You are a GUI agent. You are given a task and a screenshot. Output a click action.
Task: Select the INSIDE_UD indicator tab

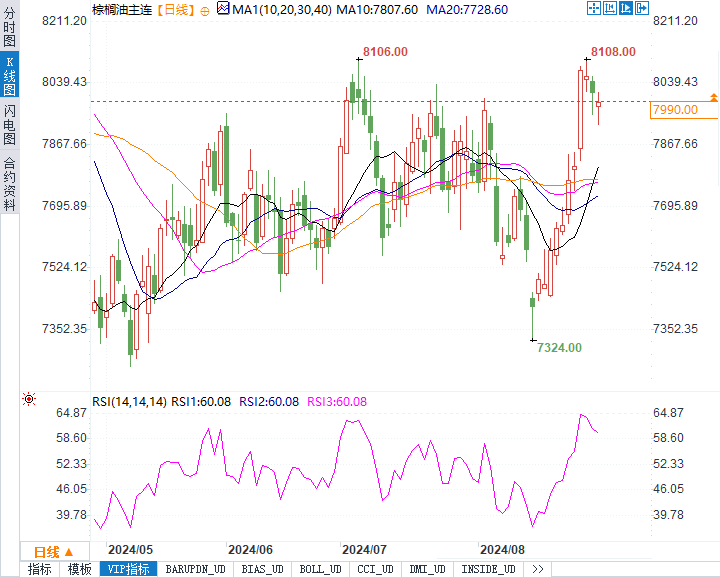488,569
